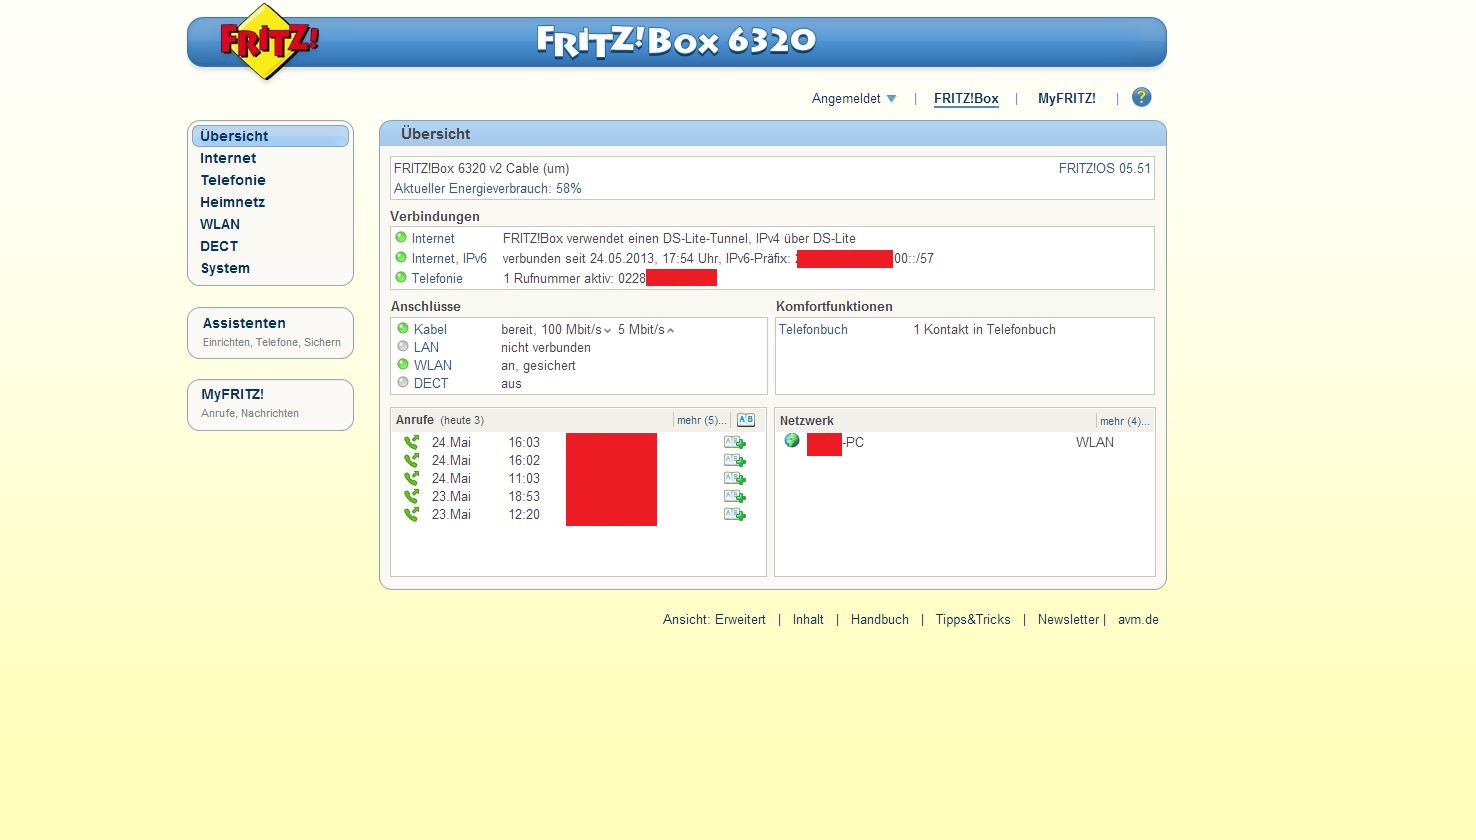
Task: Visit avm.de footer link
Action: click(1138, 619)
